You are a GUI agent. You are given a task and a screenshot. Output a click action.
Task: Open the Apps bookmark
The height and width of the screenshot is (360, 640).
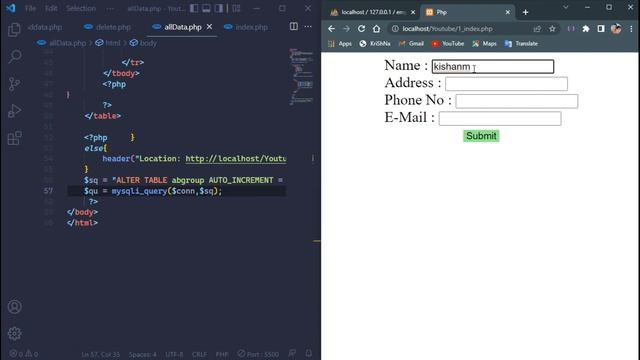click(x=340, y=43)
